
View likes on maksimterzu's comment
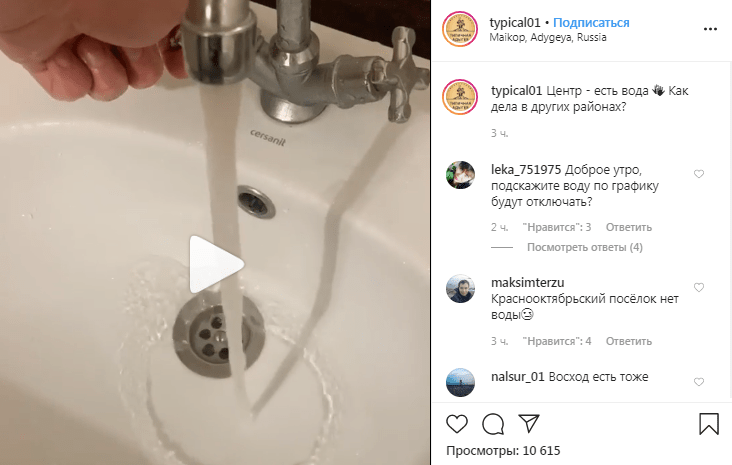click(x=556, y=341)
